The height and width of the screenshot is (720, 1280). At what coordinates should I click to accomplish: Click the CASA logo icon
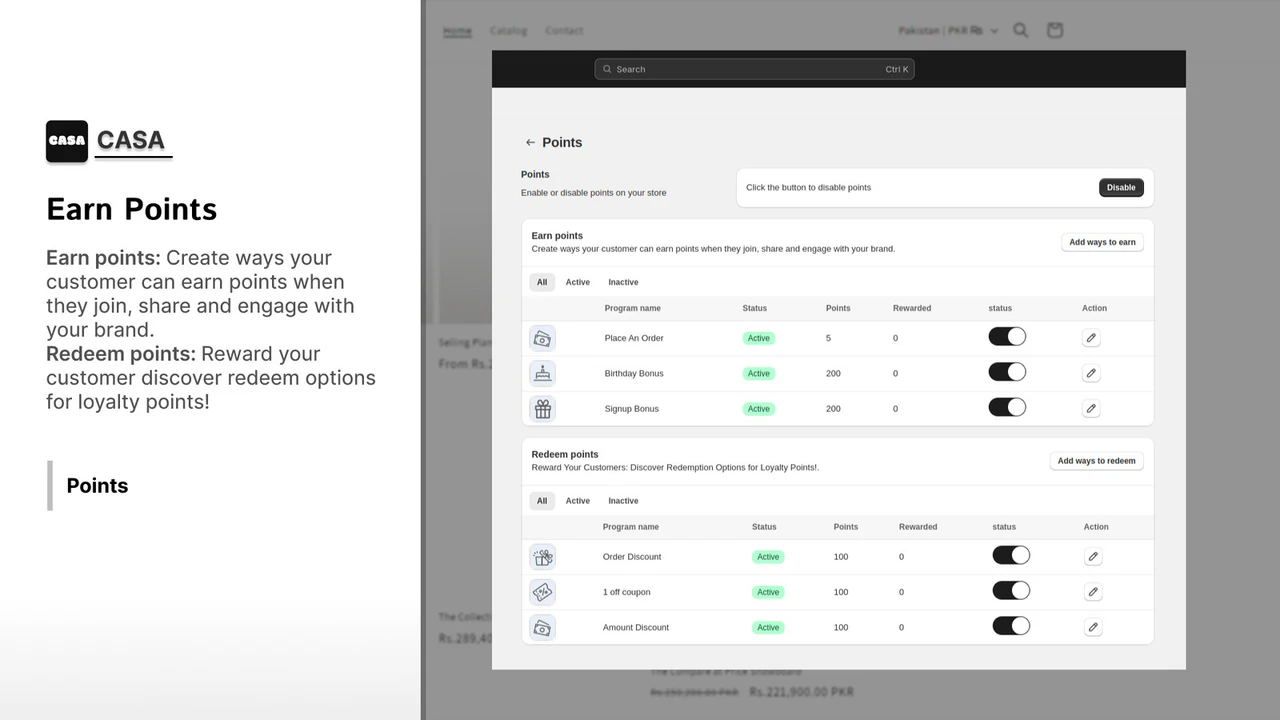point(67,141)
